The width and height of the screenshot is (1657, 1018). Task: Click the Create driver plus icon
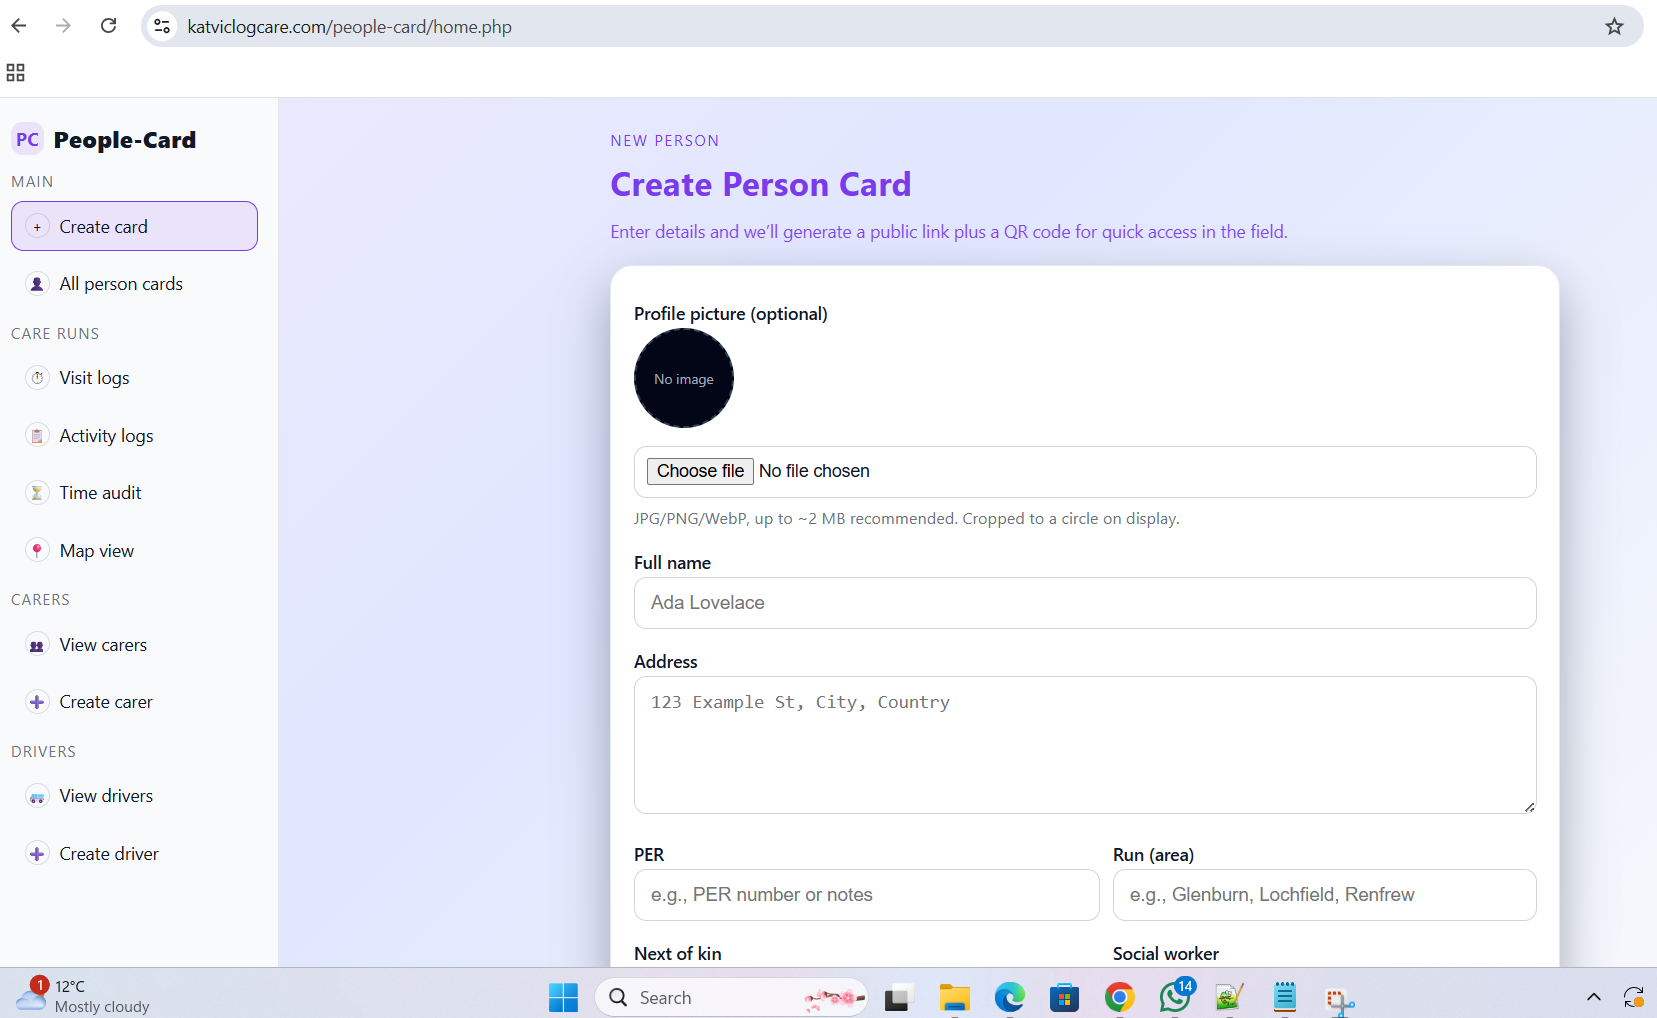(37, 853)
